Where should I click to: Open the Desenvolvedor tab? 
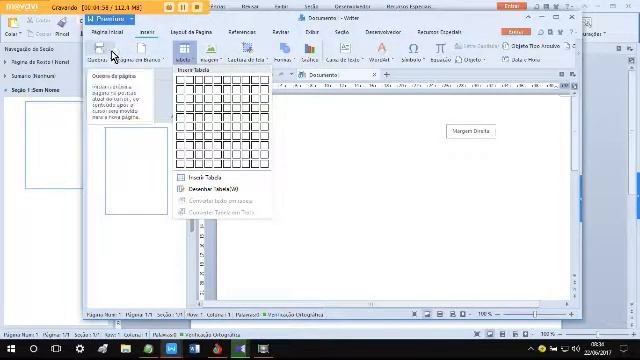pyautogui.click(x=383, y=32)
